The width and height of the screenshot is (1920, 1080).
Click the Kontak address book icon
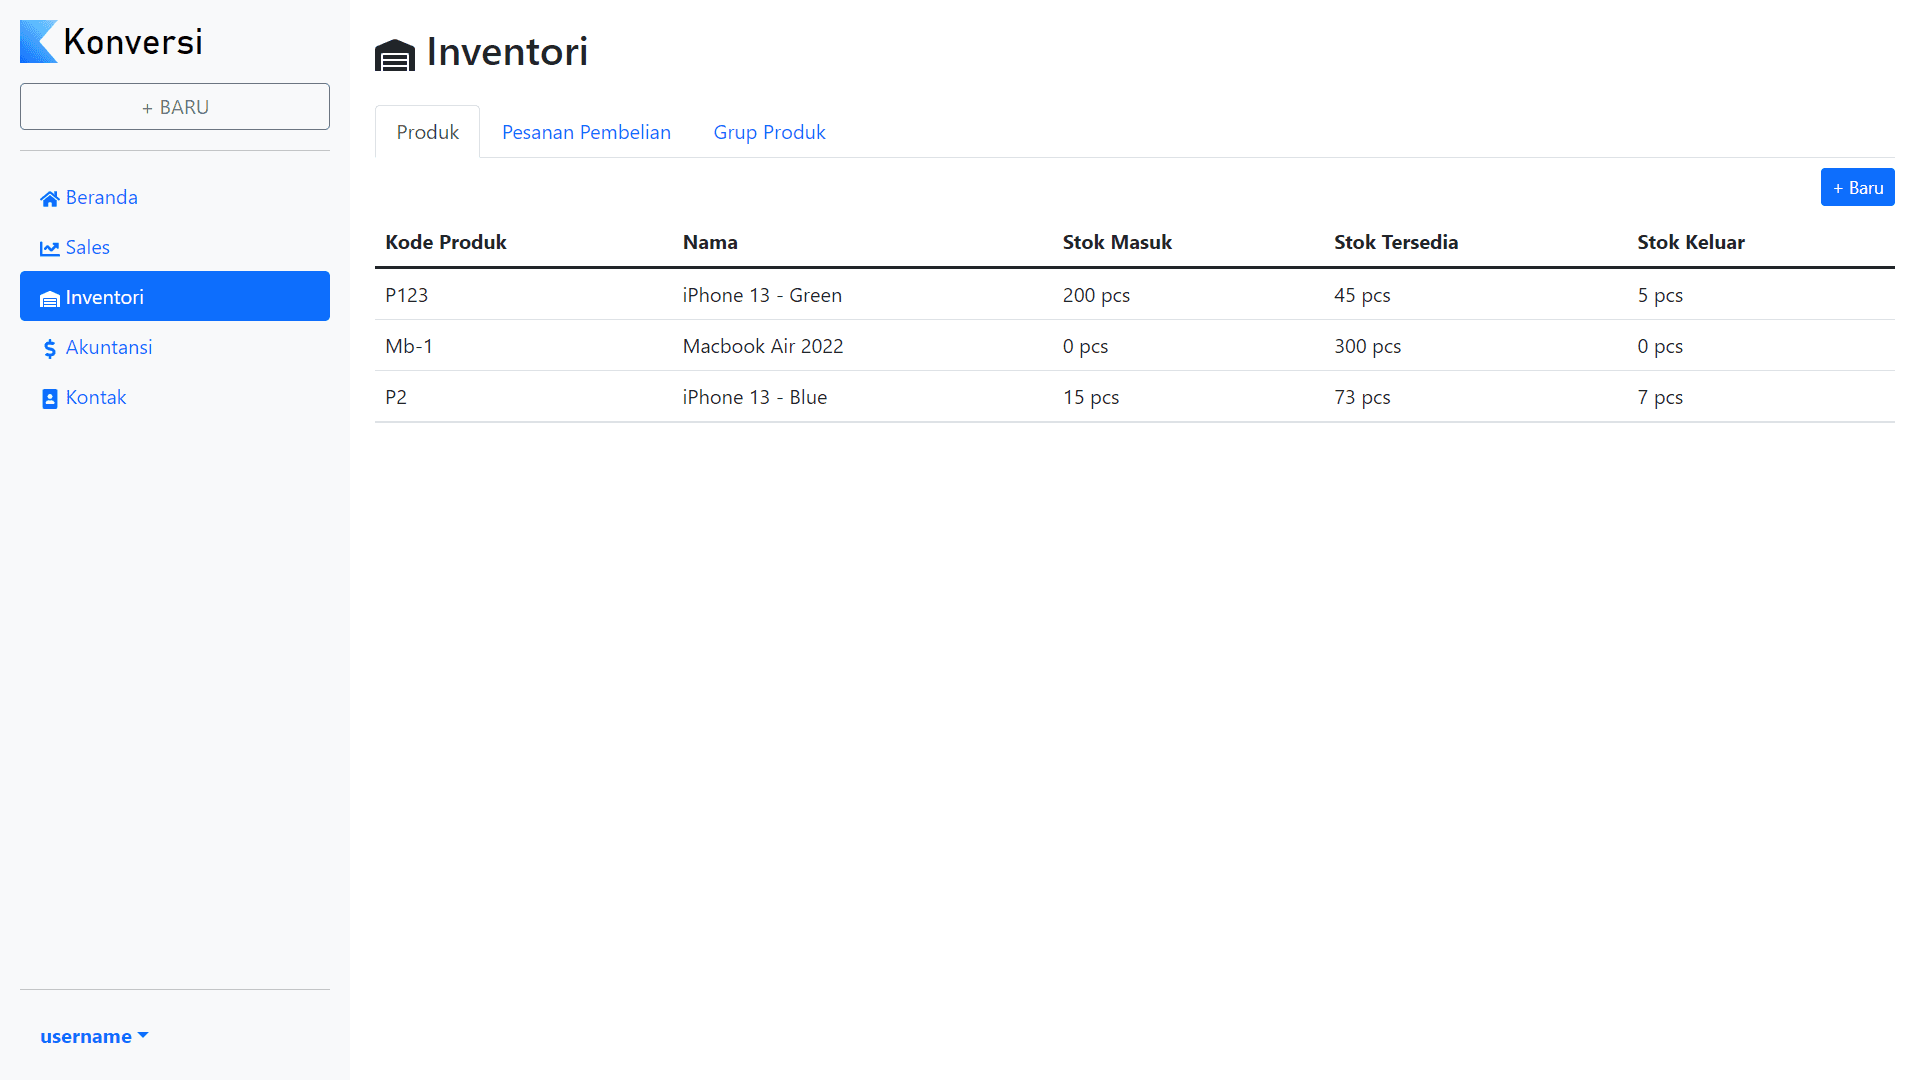(49, 399)
